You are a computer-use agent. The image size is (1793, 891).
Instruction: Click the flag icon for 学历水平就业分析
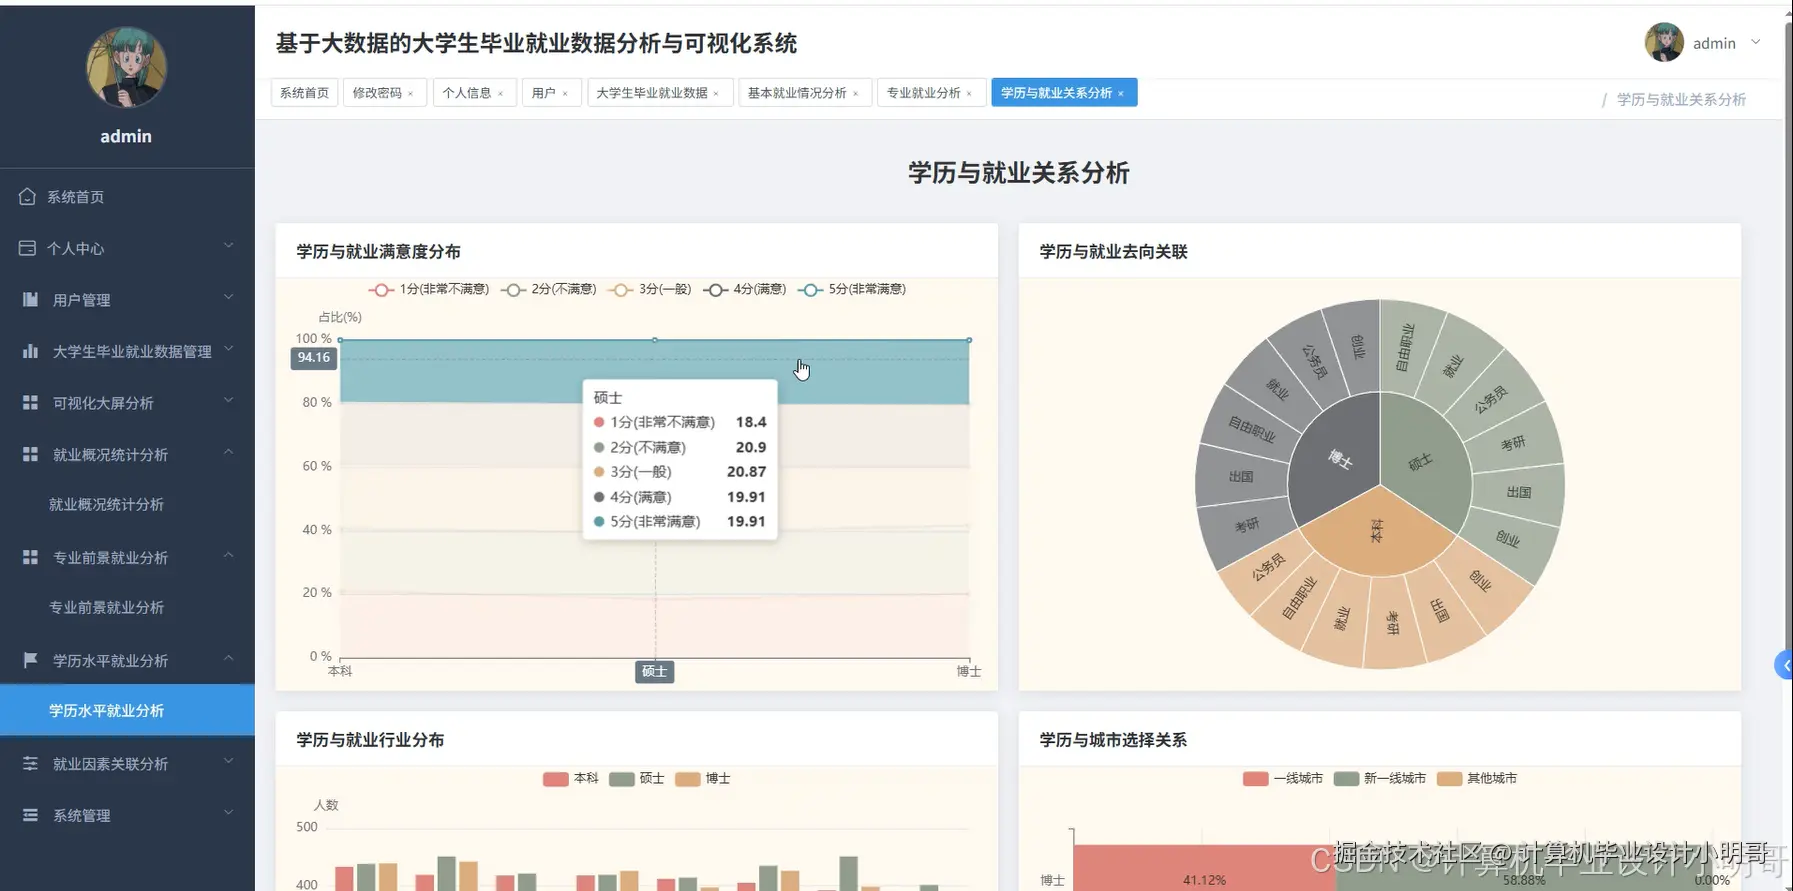point(30,660)
